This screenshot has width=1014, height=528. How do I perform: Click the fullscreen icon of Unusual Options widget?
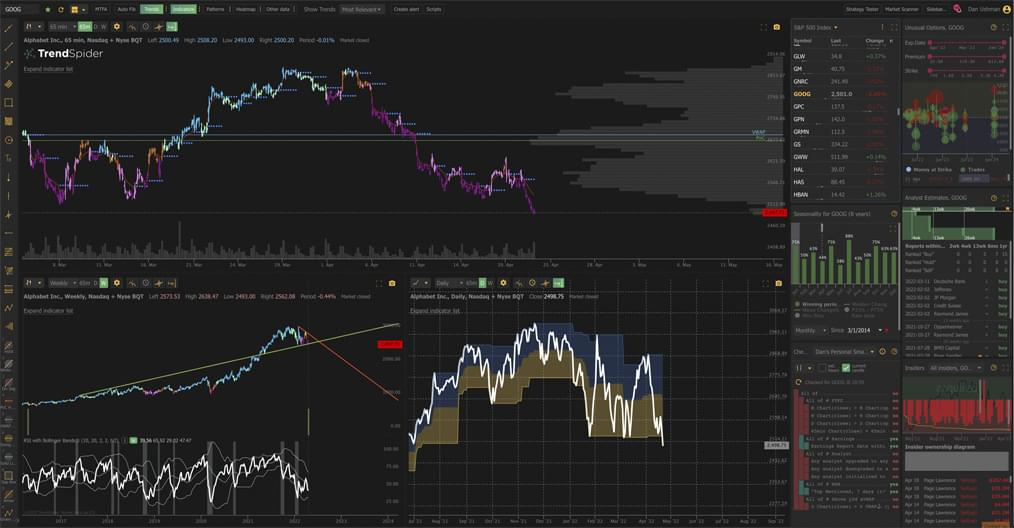(x=1006, y=28)
